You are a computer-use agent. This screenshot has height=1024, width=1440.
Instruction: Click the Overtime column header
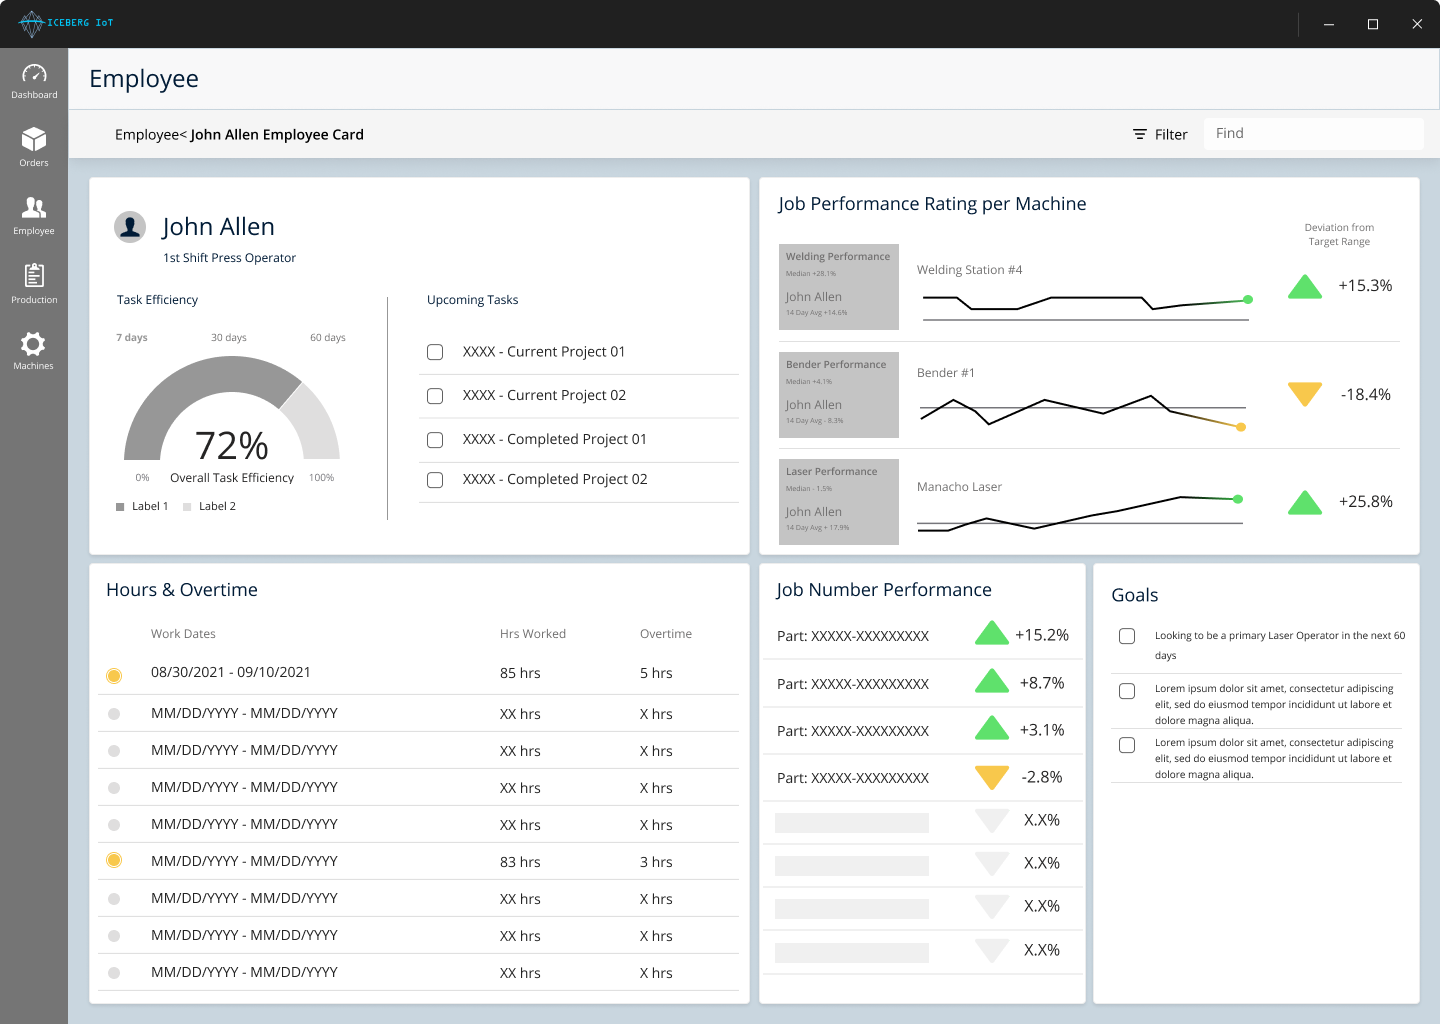(666, 634)
